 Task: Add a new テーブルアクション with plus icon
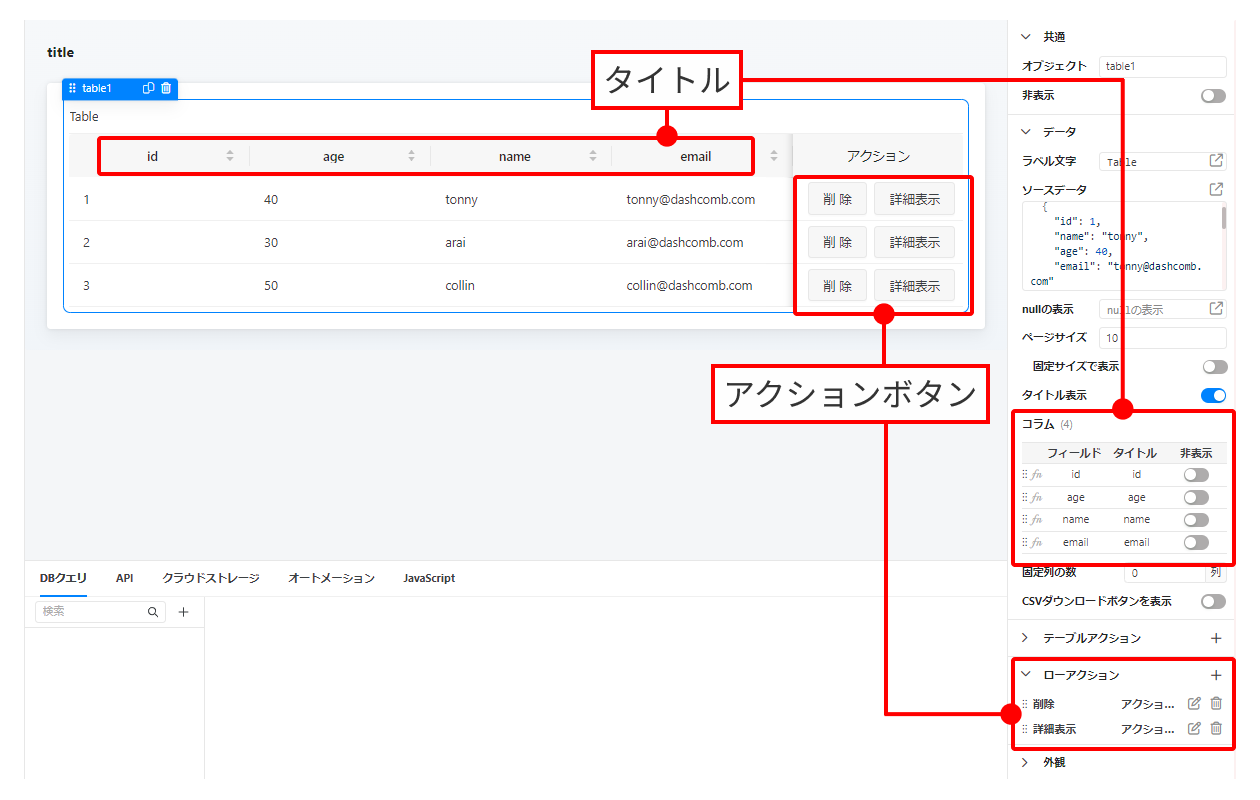pos(1216,638)
